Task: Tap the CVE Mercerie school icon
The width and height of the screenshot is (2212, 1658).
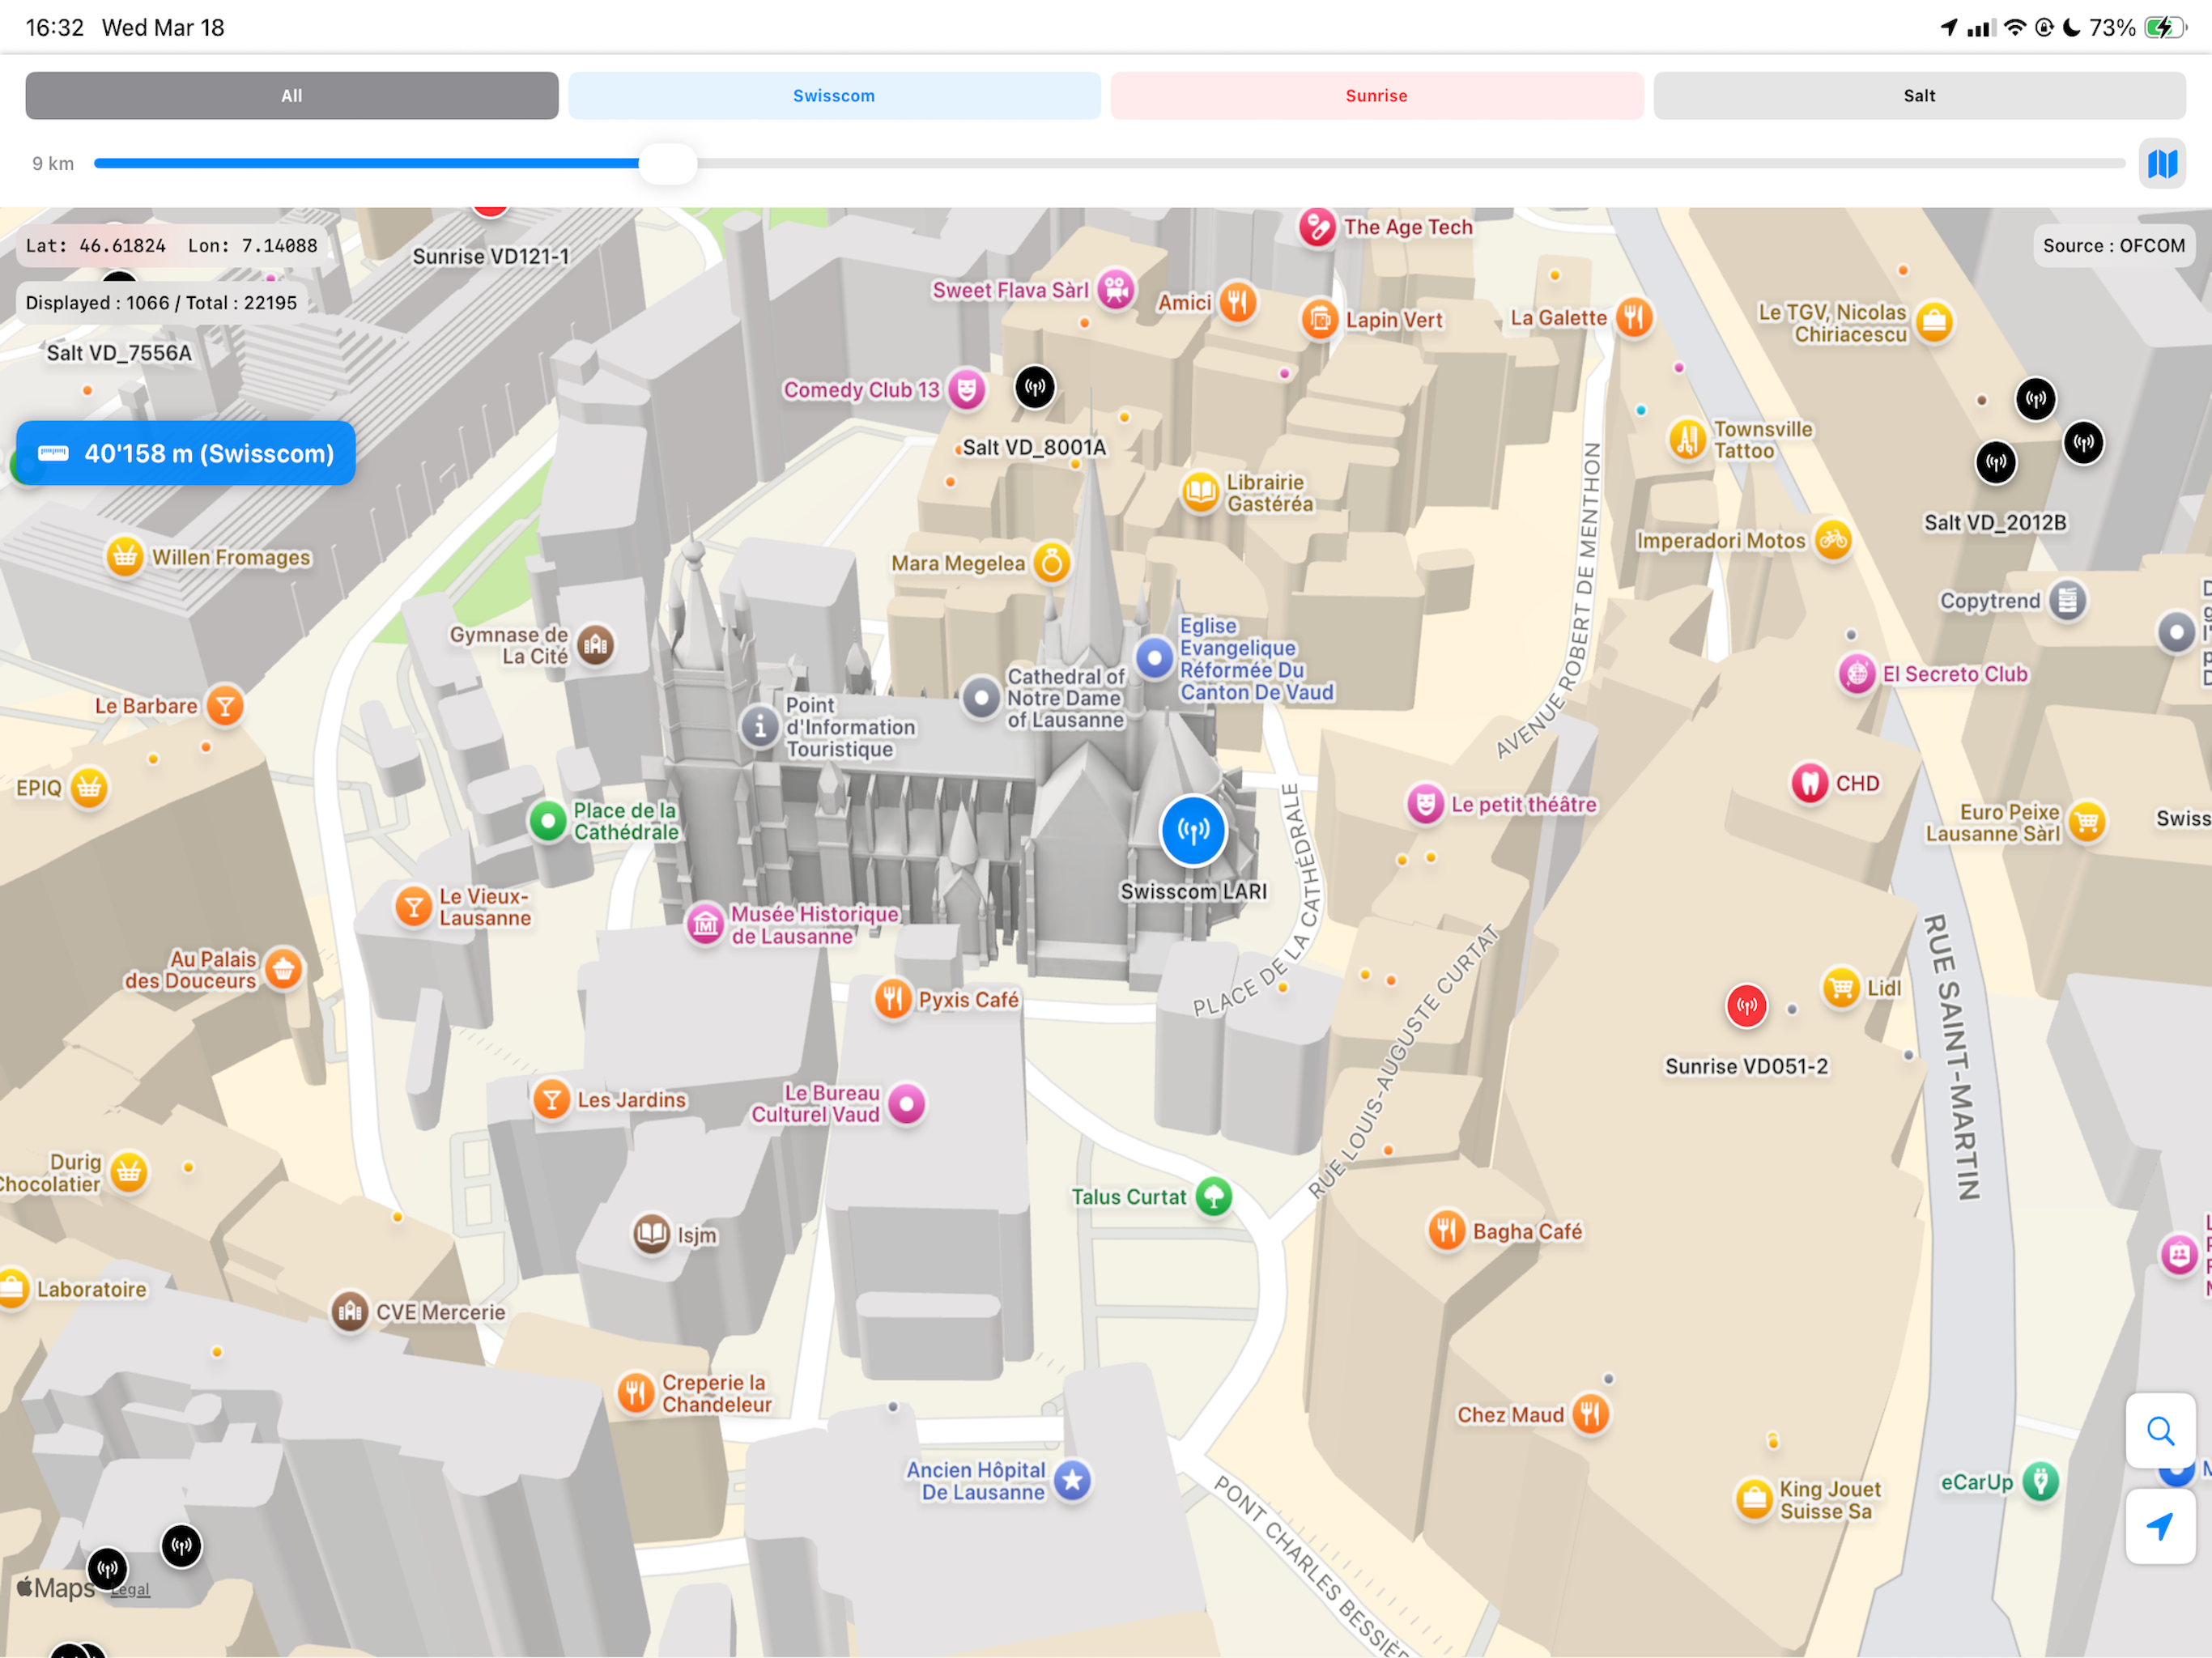Action: pyautogui.click(x=350, y=1311)
